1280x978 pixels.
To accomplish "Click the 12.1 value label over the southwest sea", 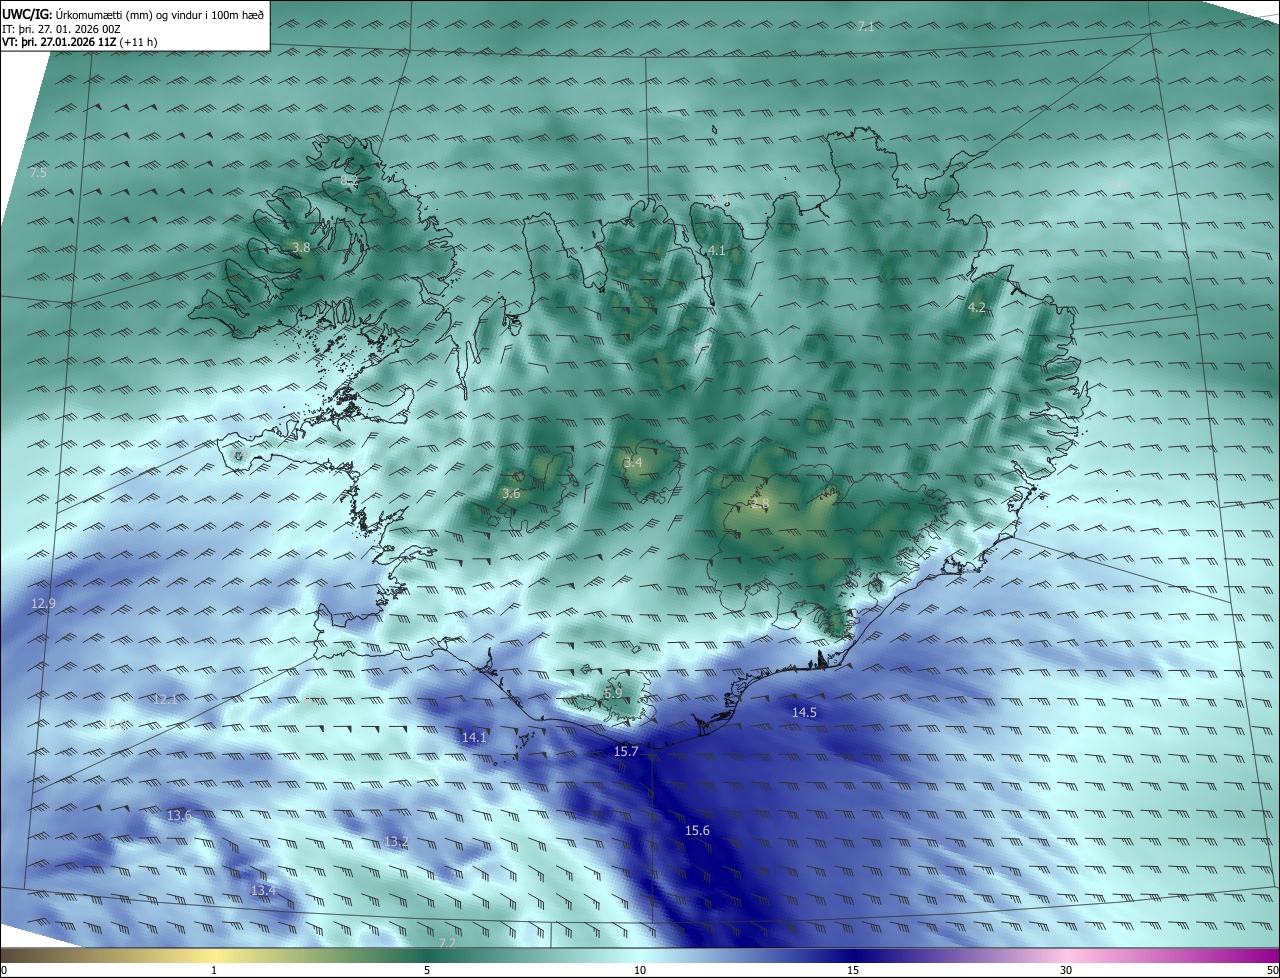I will pos(165,699).
